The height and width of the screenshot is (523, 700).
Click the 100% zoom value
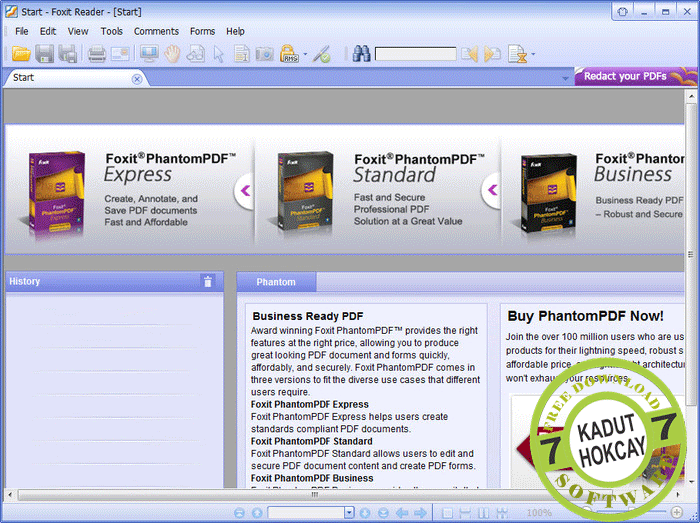tap(539, 513)
